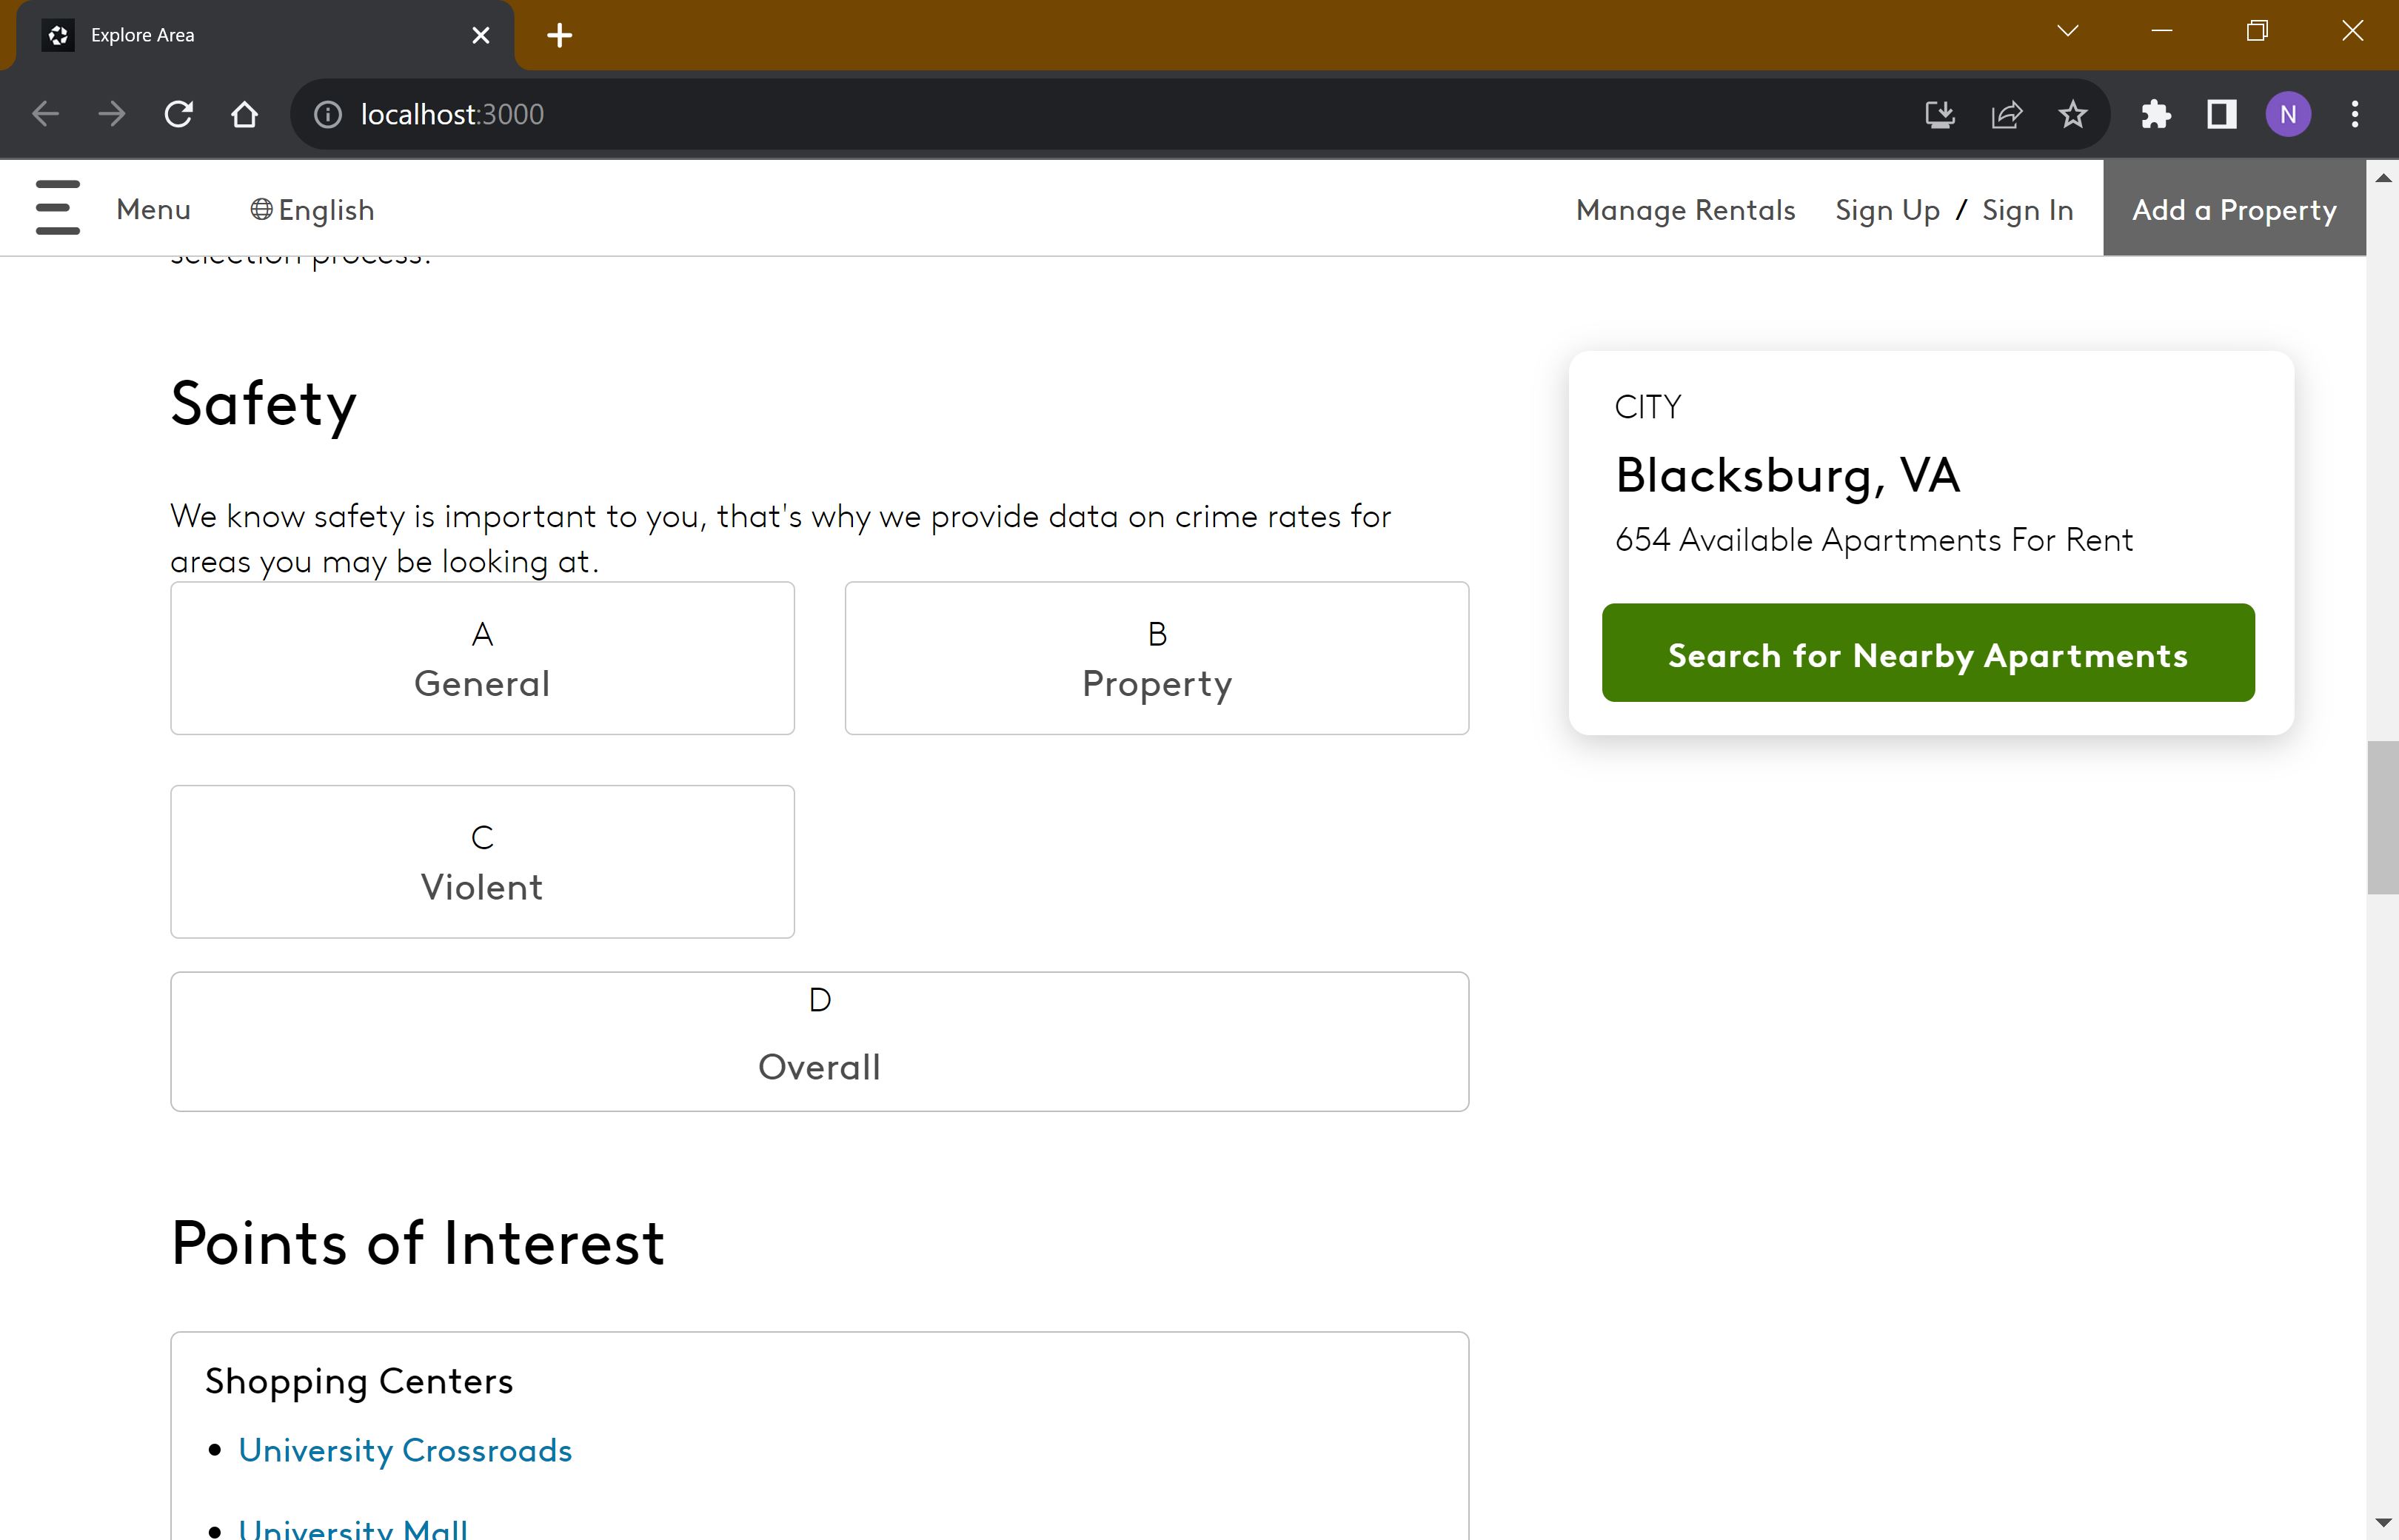
Task: Open the University Crossroads link
Action: 404,1450
